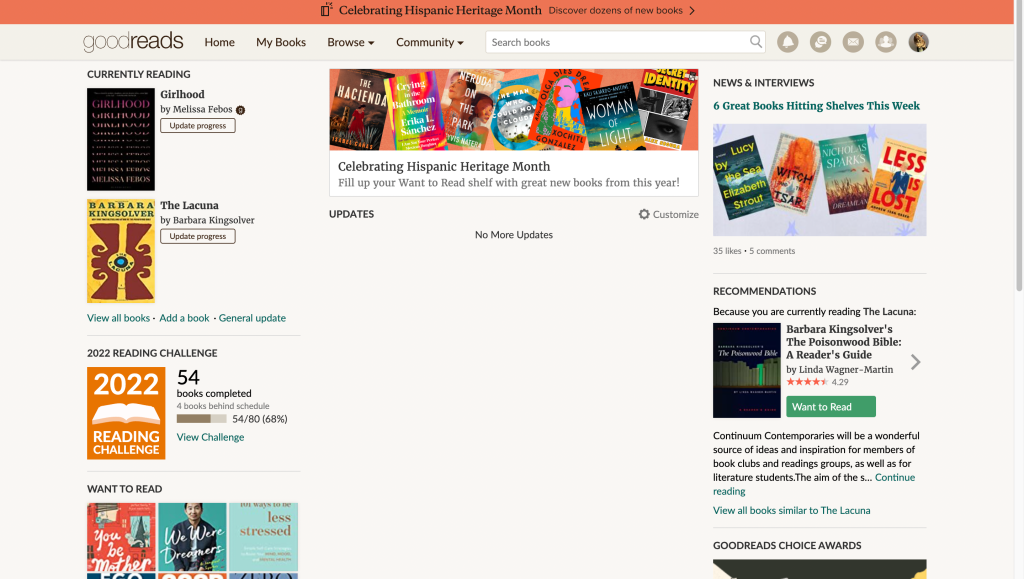Open the messages envelope icon
This screenshot has height=579, width=1024.
[853, 42]
